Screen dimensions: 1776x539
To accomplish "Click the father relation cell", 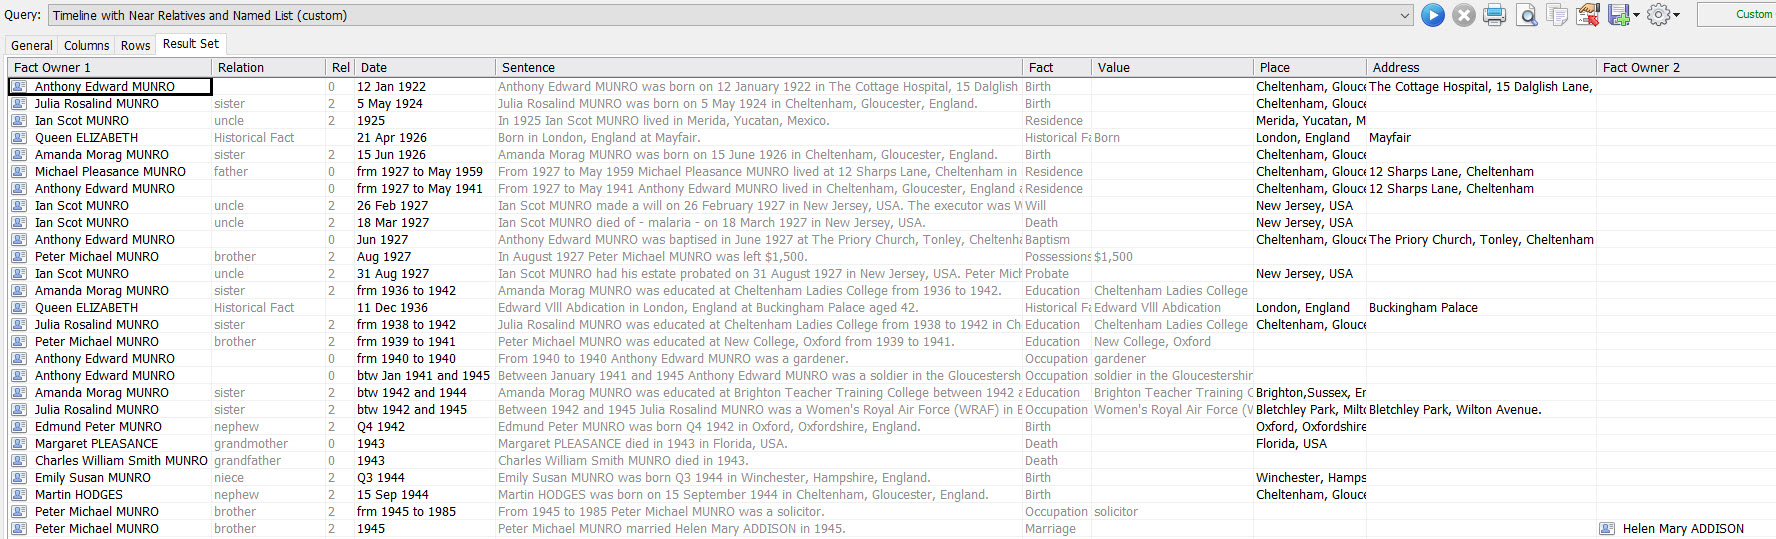I will pos(231,172).
